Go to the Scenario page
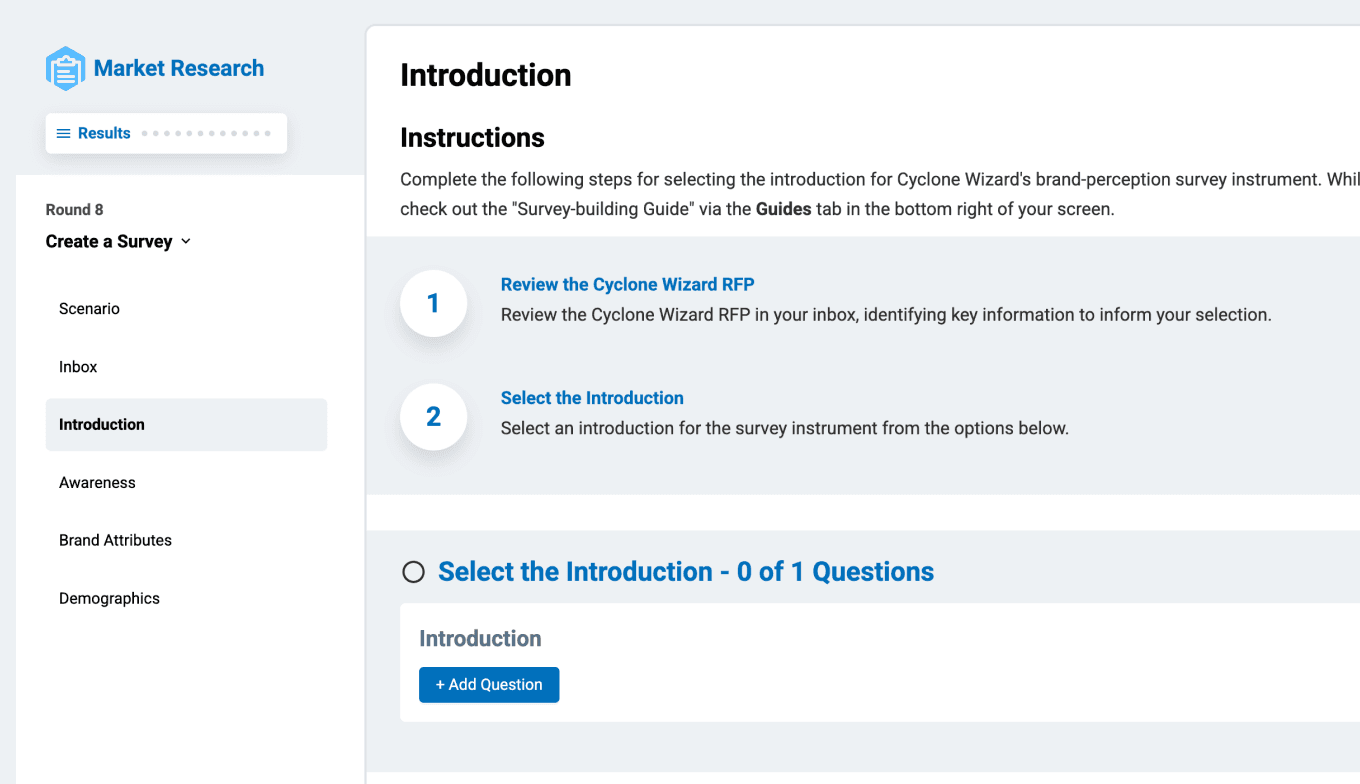 (89, 309)
